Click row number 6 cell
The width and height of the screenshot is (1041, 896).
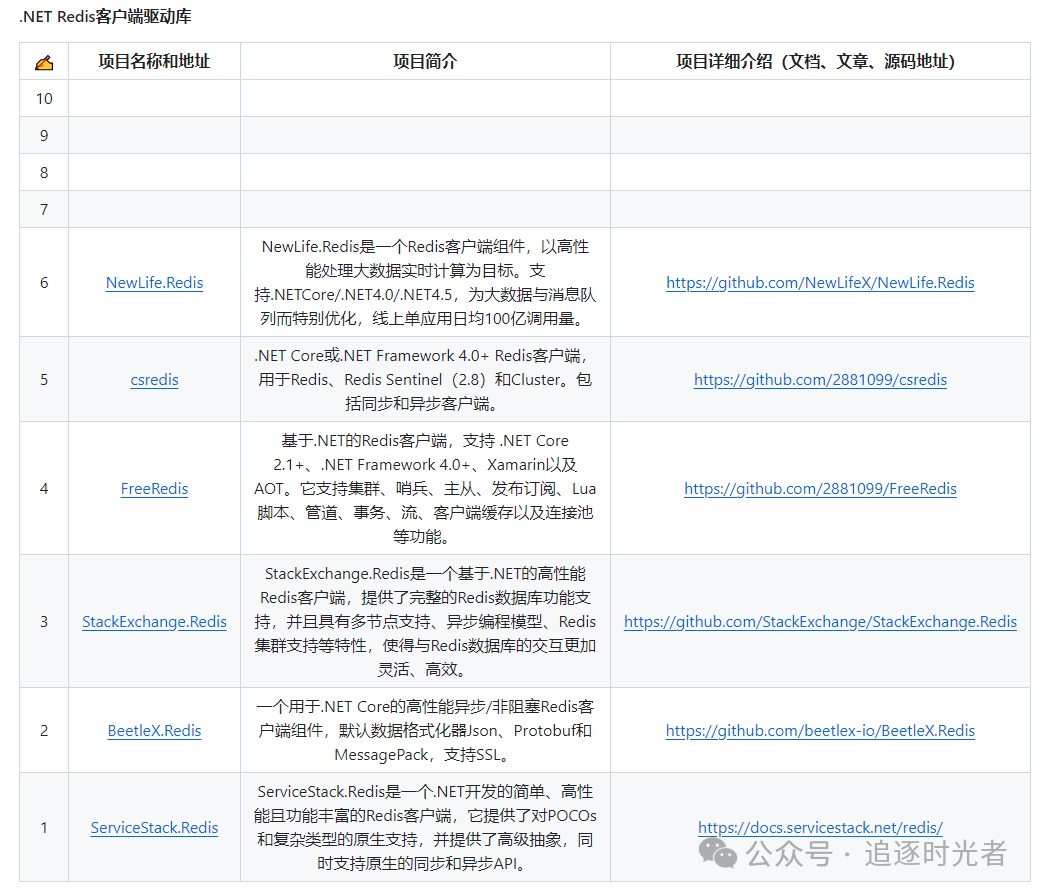tap(44, 283)
